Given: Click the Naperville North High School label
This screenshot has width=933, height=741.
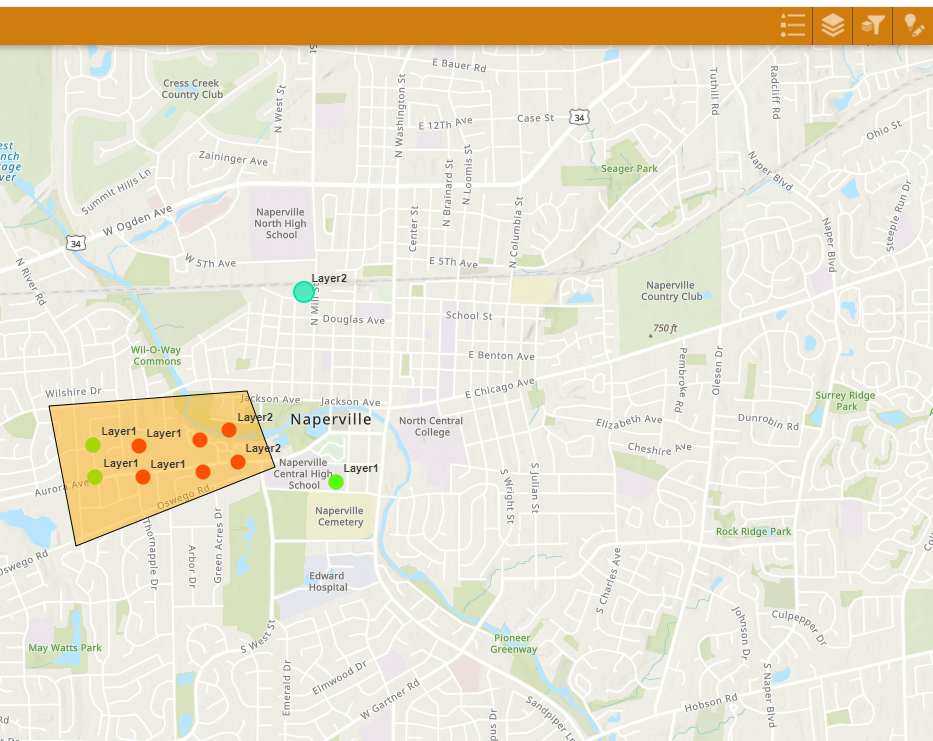Looking at the screenshot, I should pos(280,223).
